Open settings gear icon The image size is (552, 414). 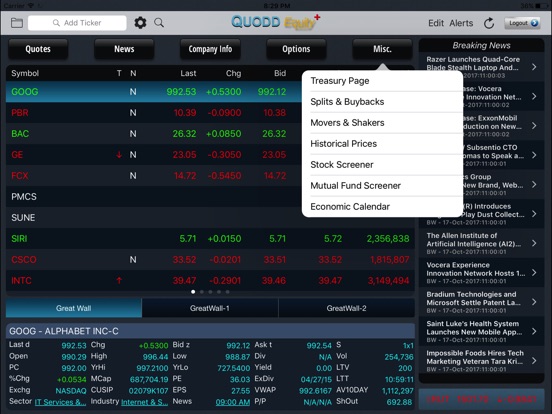coord(140,23)
